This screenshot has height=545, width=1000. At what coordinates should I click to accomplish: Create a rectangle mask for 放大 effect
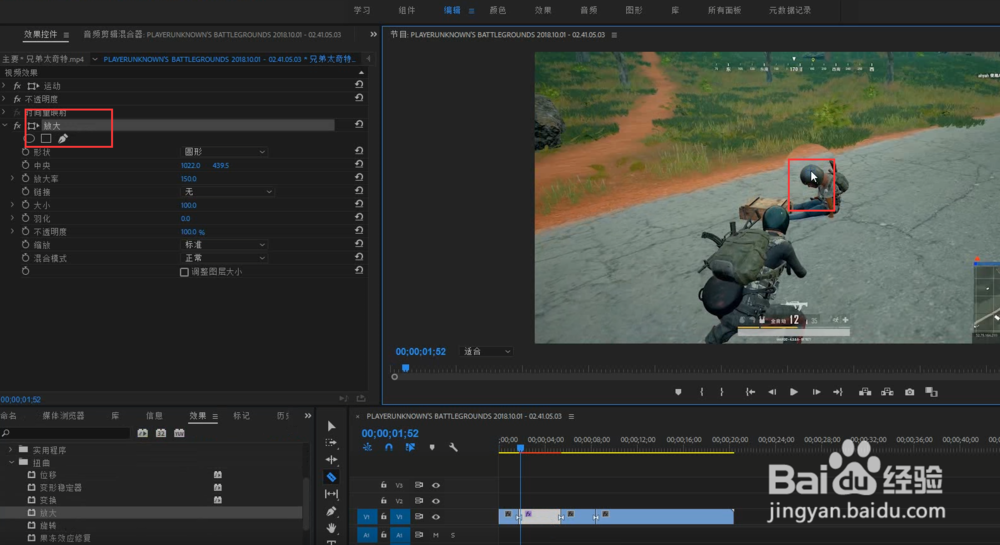[46, 138]
